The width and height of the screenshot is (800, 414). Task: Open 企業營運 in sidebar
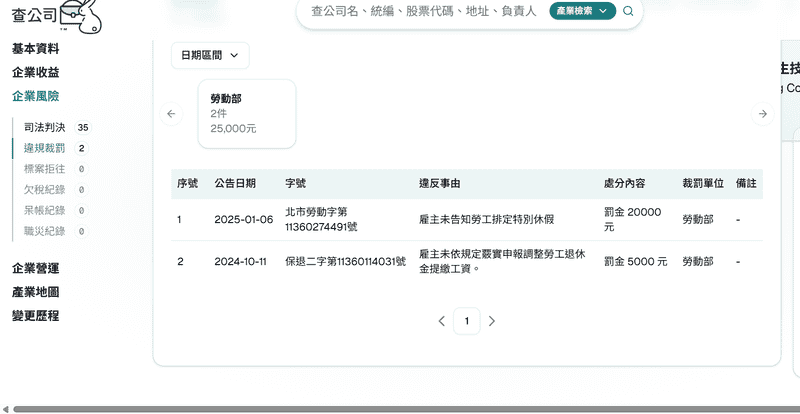coord(35,268)
